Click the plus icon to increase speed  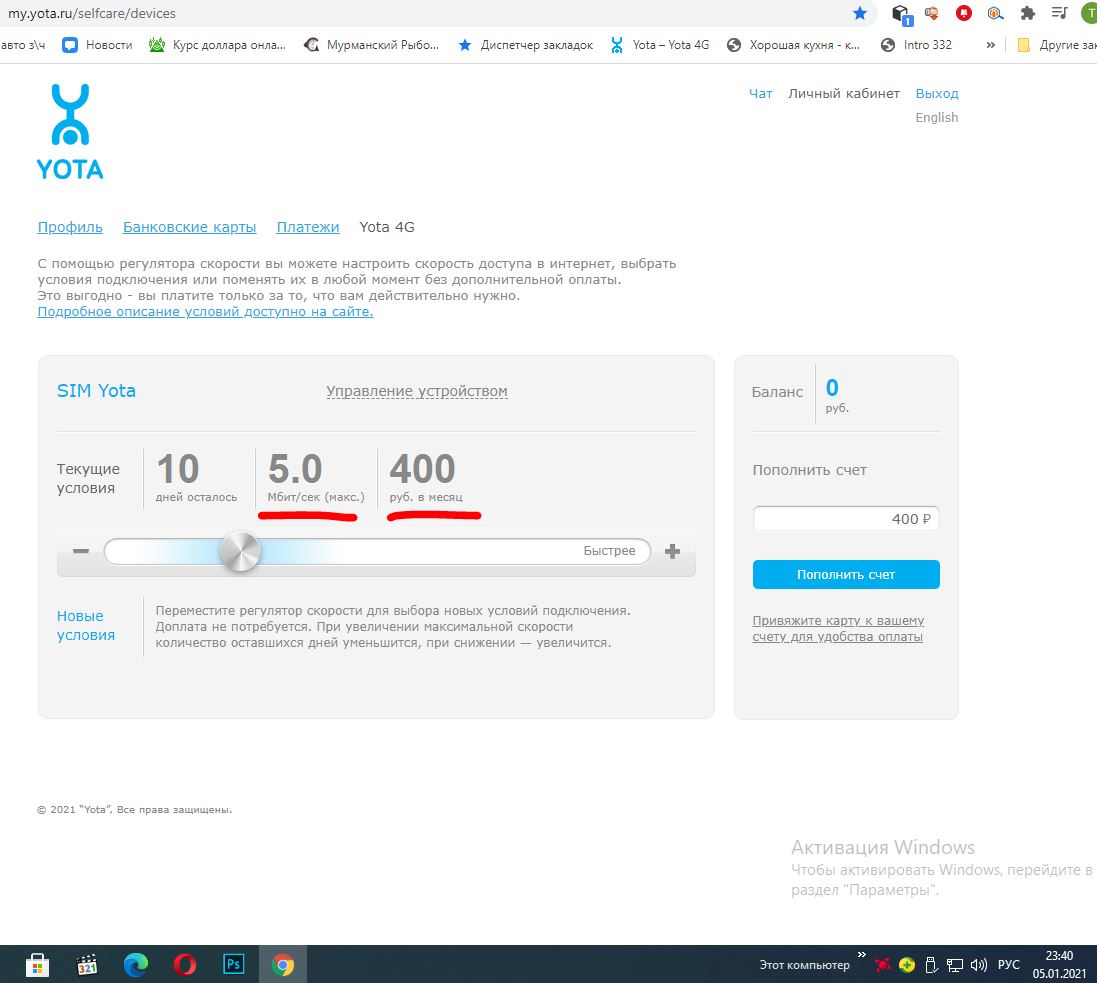coord(673,552)
